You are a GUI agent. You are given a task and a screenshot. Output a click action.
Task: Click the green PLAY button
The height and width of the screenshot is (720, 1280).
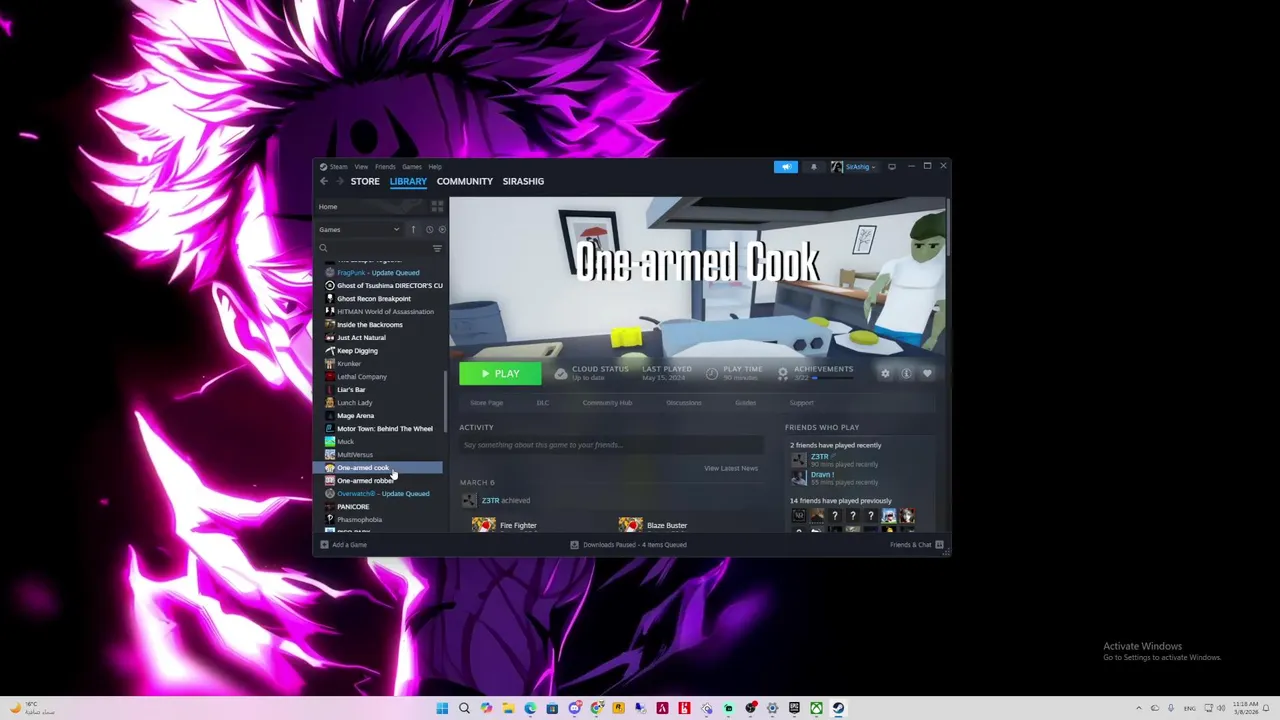500,373
